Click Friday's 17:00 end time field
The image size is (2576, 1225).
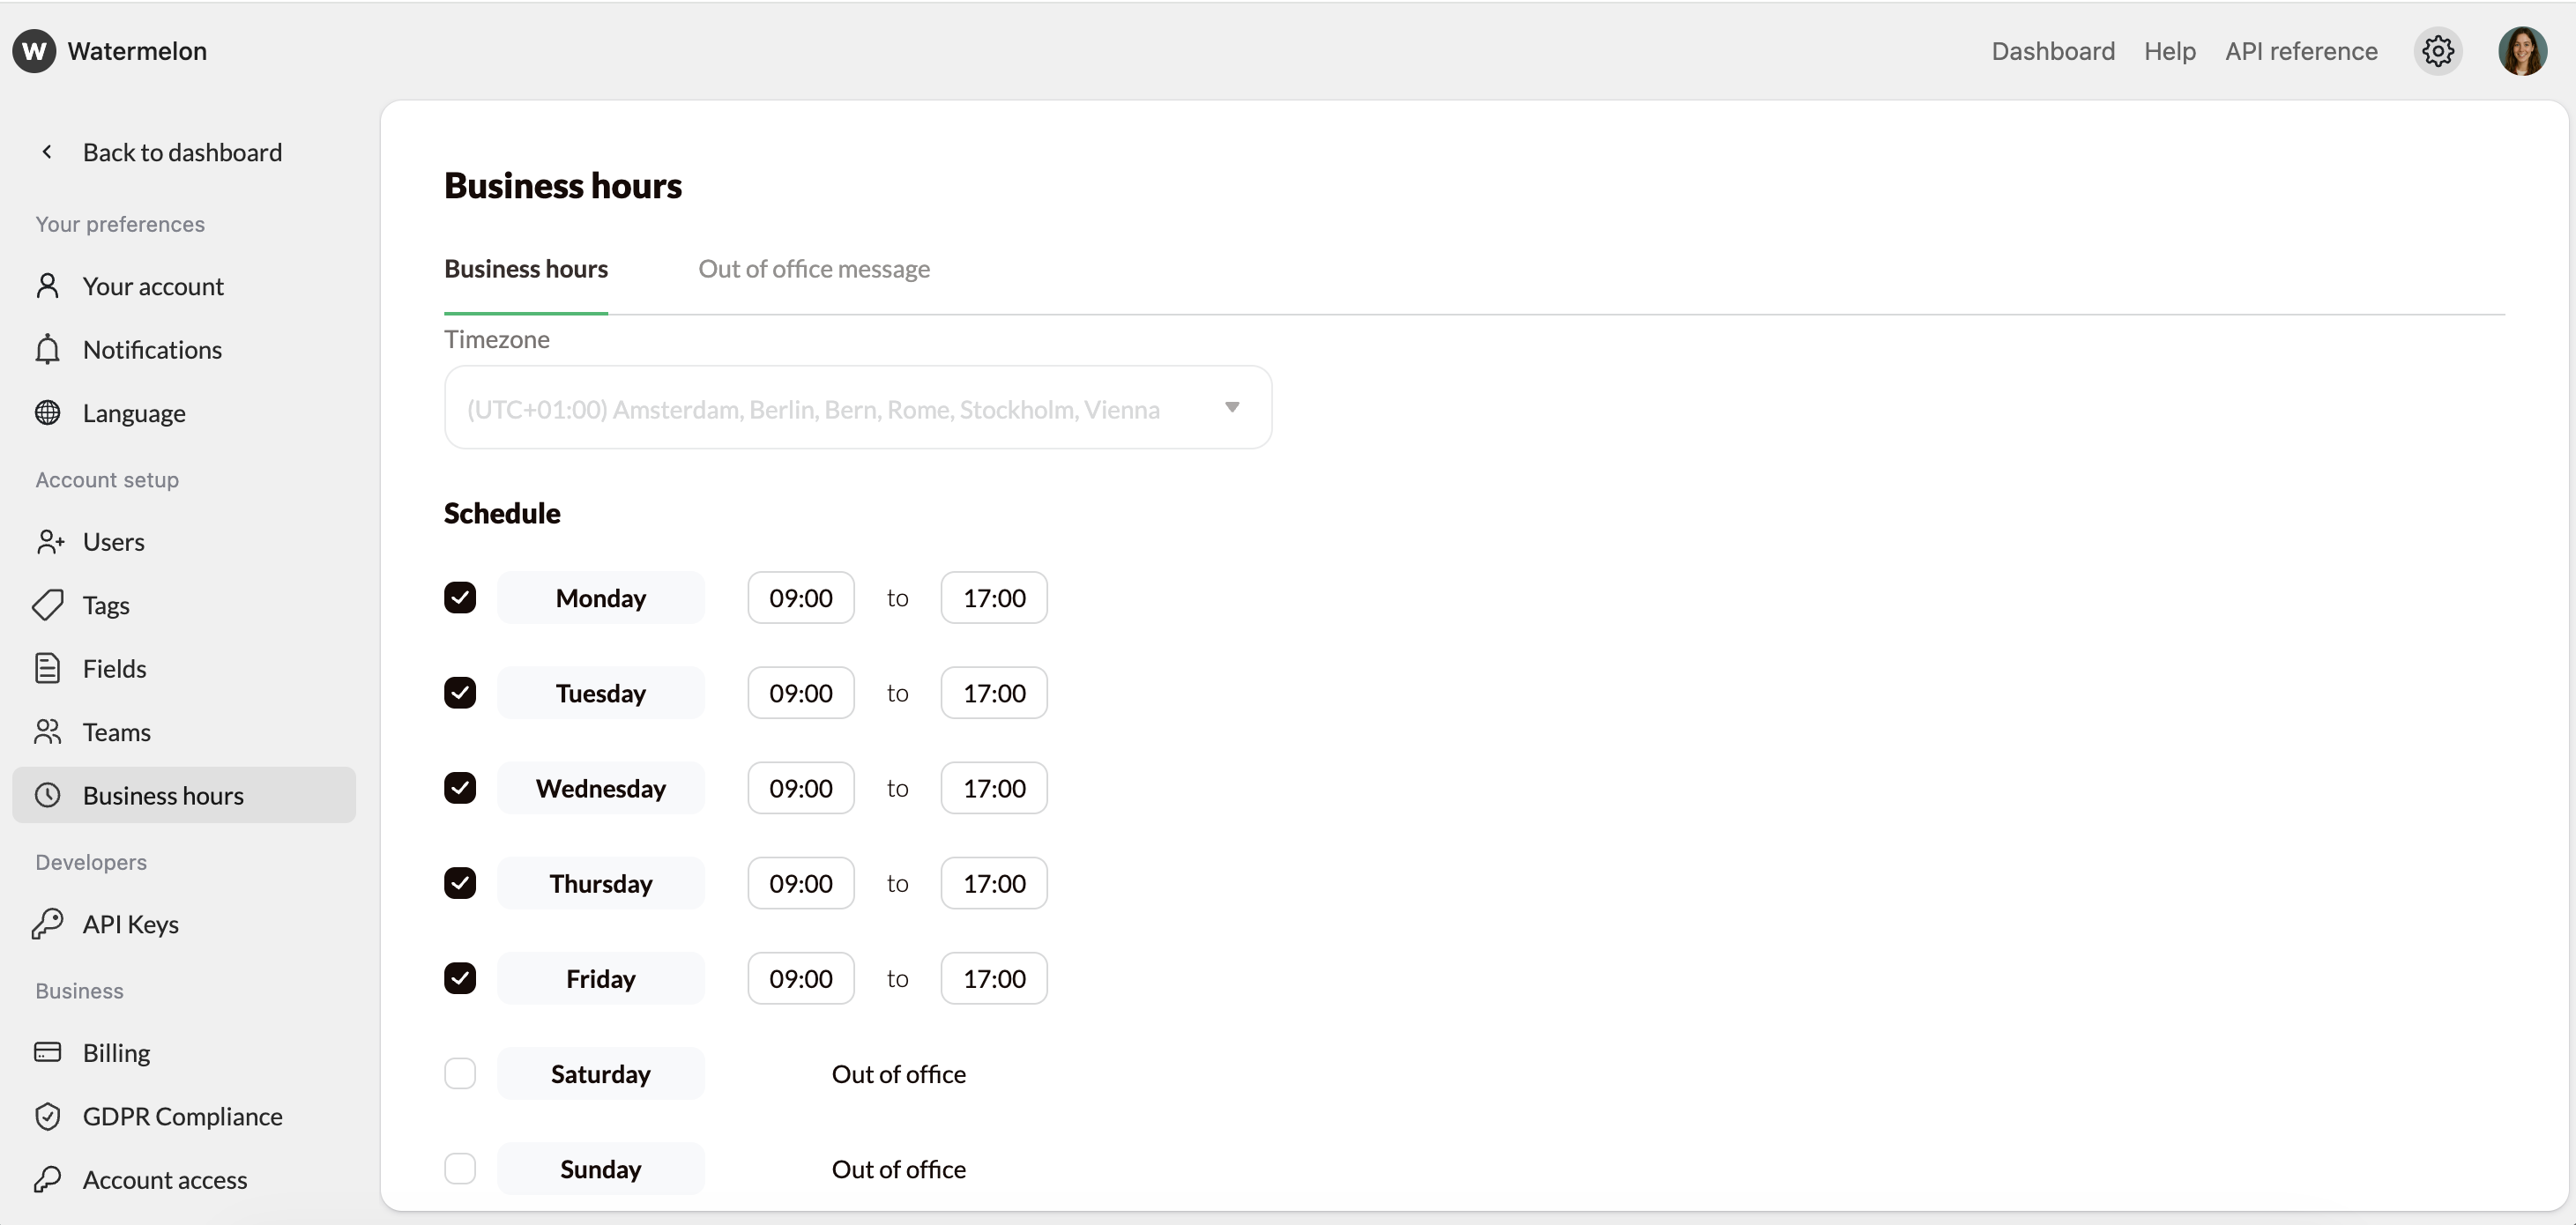point(993,978)
